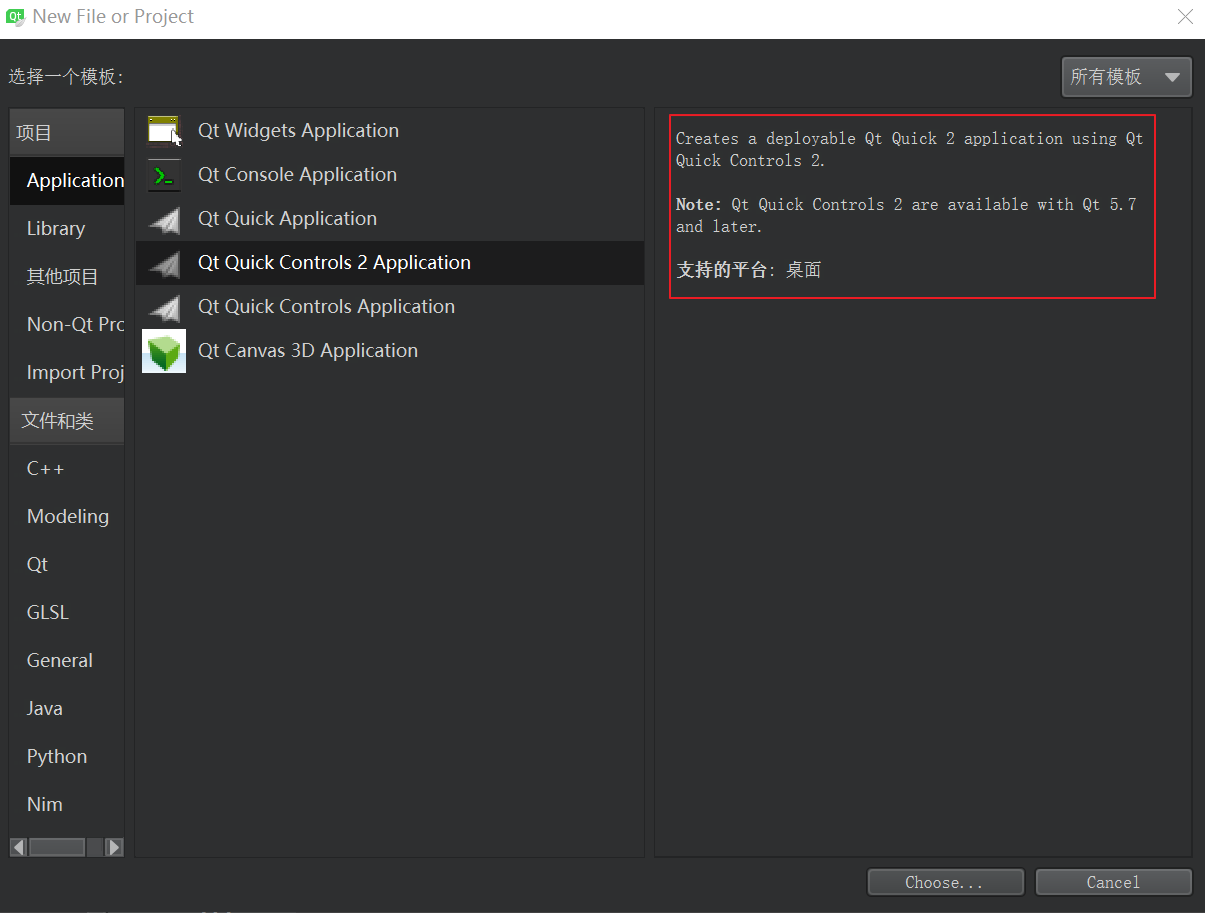Select the Application category

pyautogui.click(x=67, y=181)
